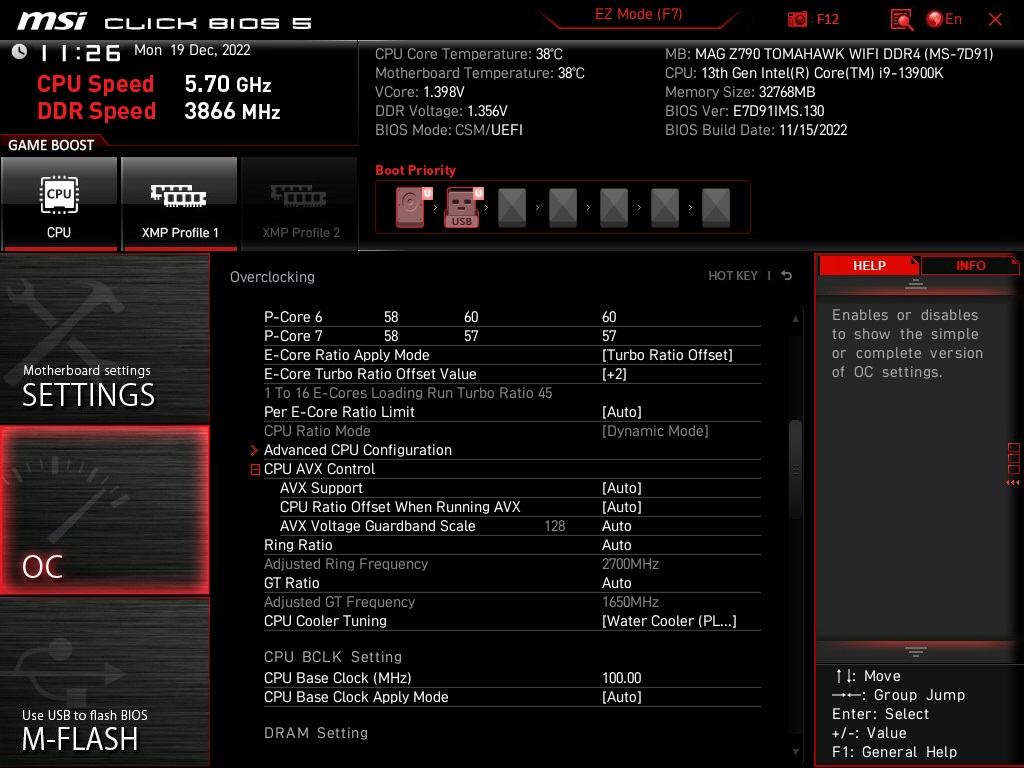Click BIOS Ver E7D91IMS.130 text

click(744, 111)
